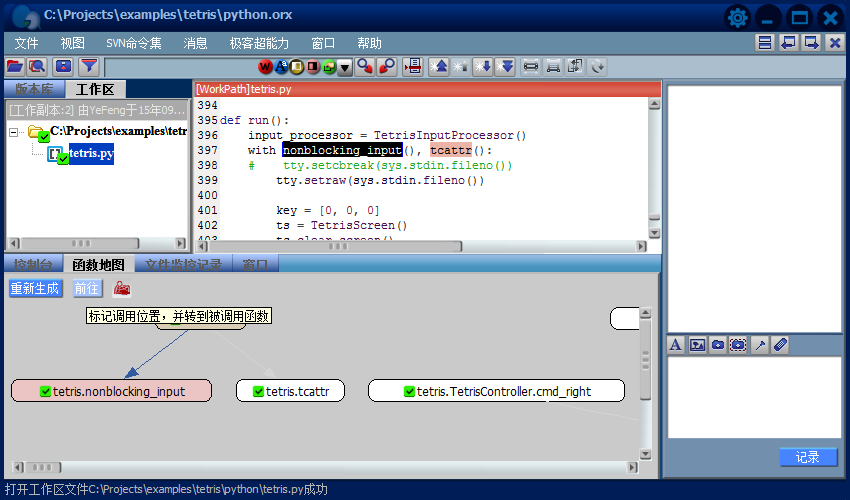The width and height of the screenshot is (850, 500).
Task: Click the bandage patch icon in notes panel
Action: point(780,345)
